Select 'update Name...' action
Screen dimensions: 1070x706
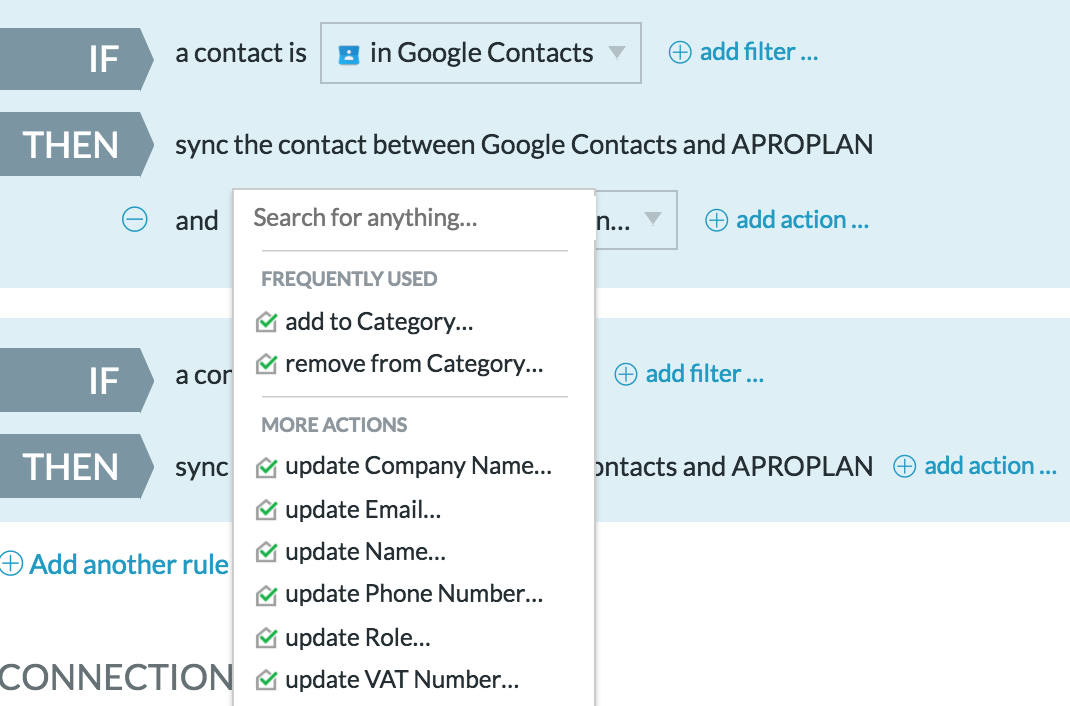point(365,552)
